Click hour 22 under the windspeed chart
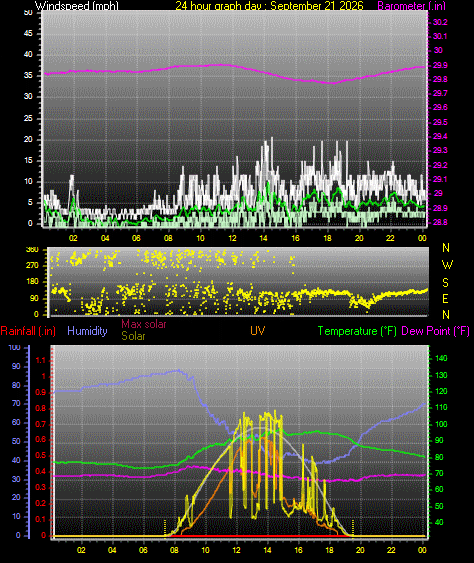Screen dimensions: 474x563 pyautogui.click(x=390, y=238)
